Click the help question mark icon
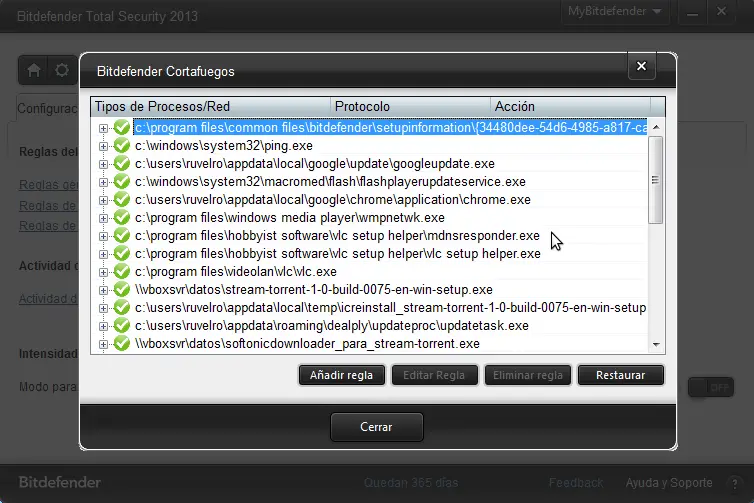Viewport: 754px width, 503px height. (x=734, y=483)
